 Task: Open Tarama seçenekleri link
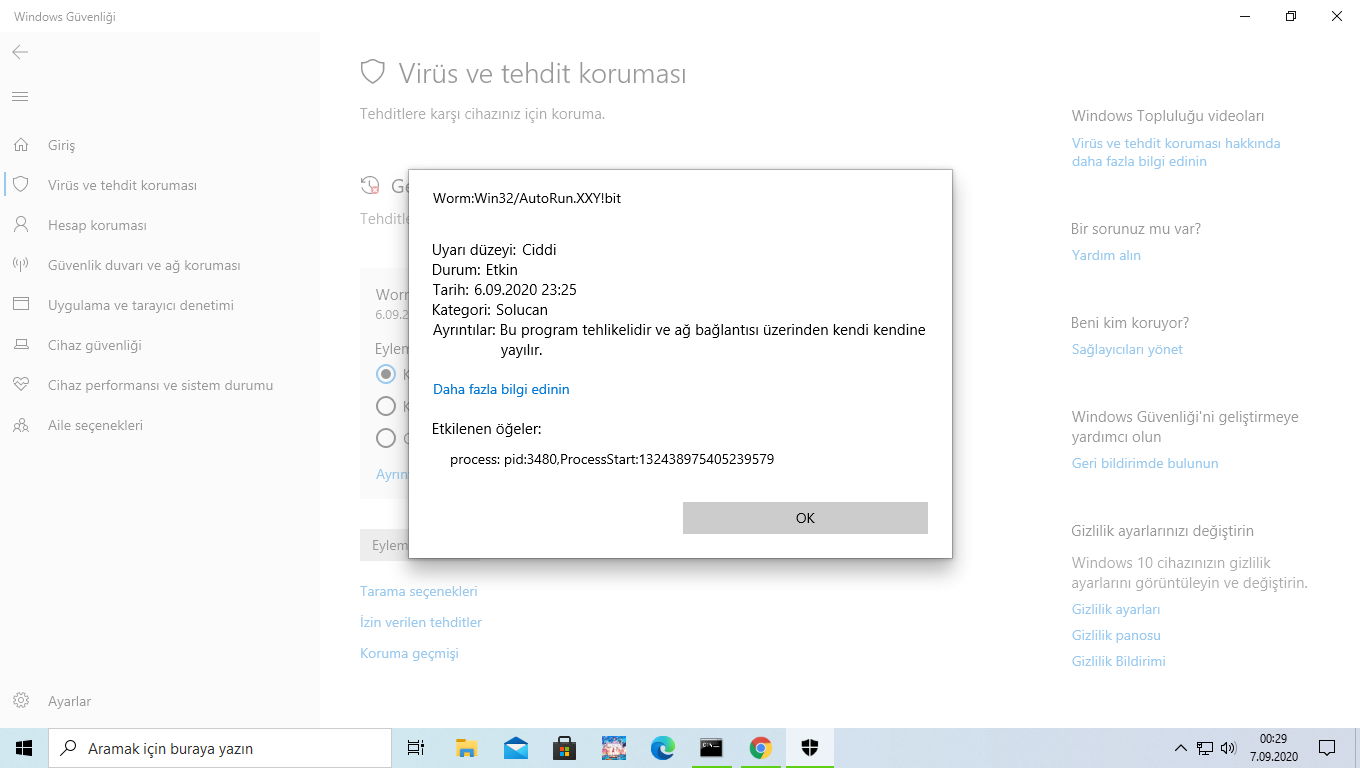point(419,591)
